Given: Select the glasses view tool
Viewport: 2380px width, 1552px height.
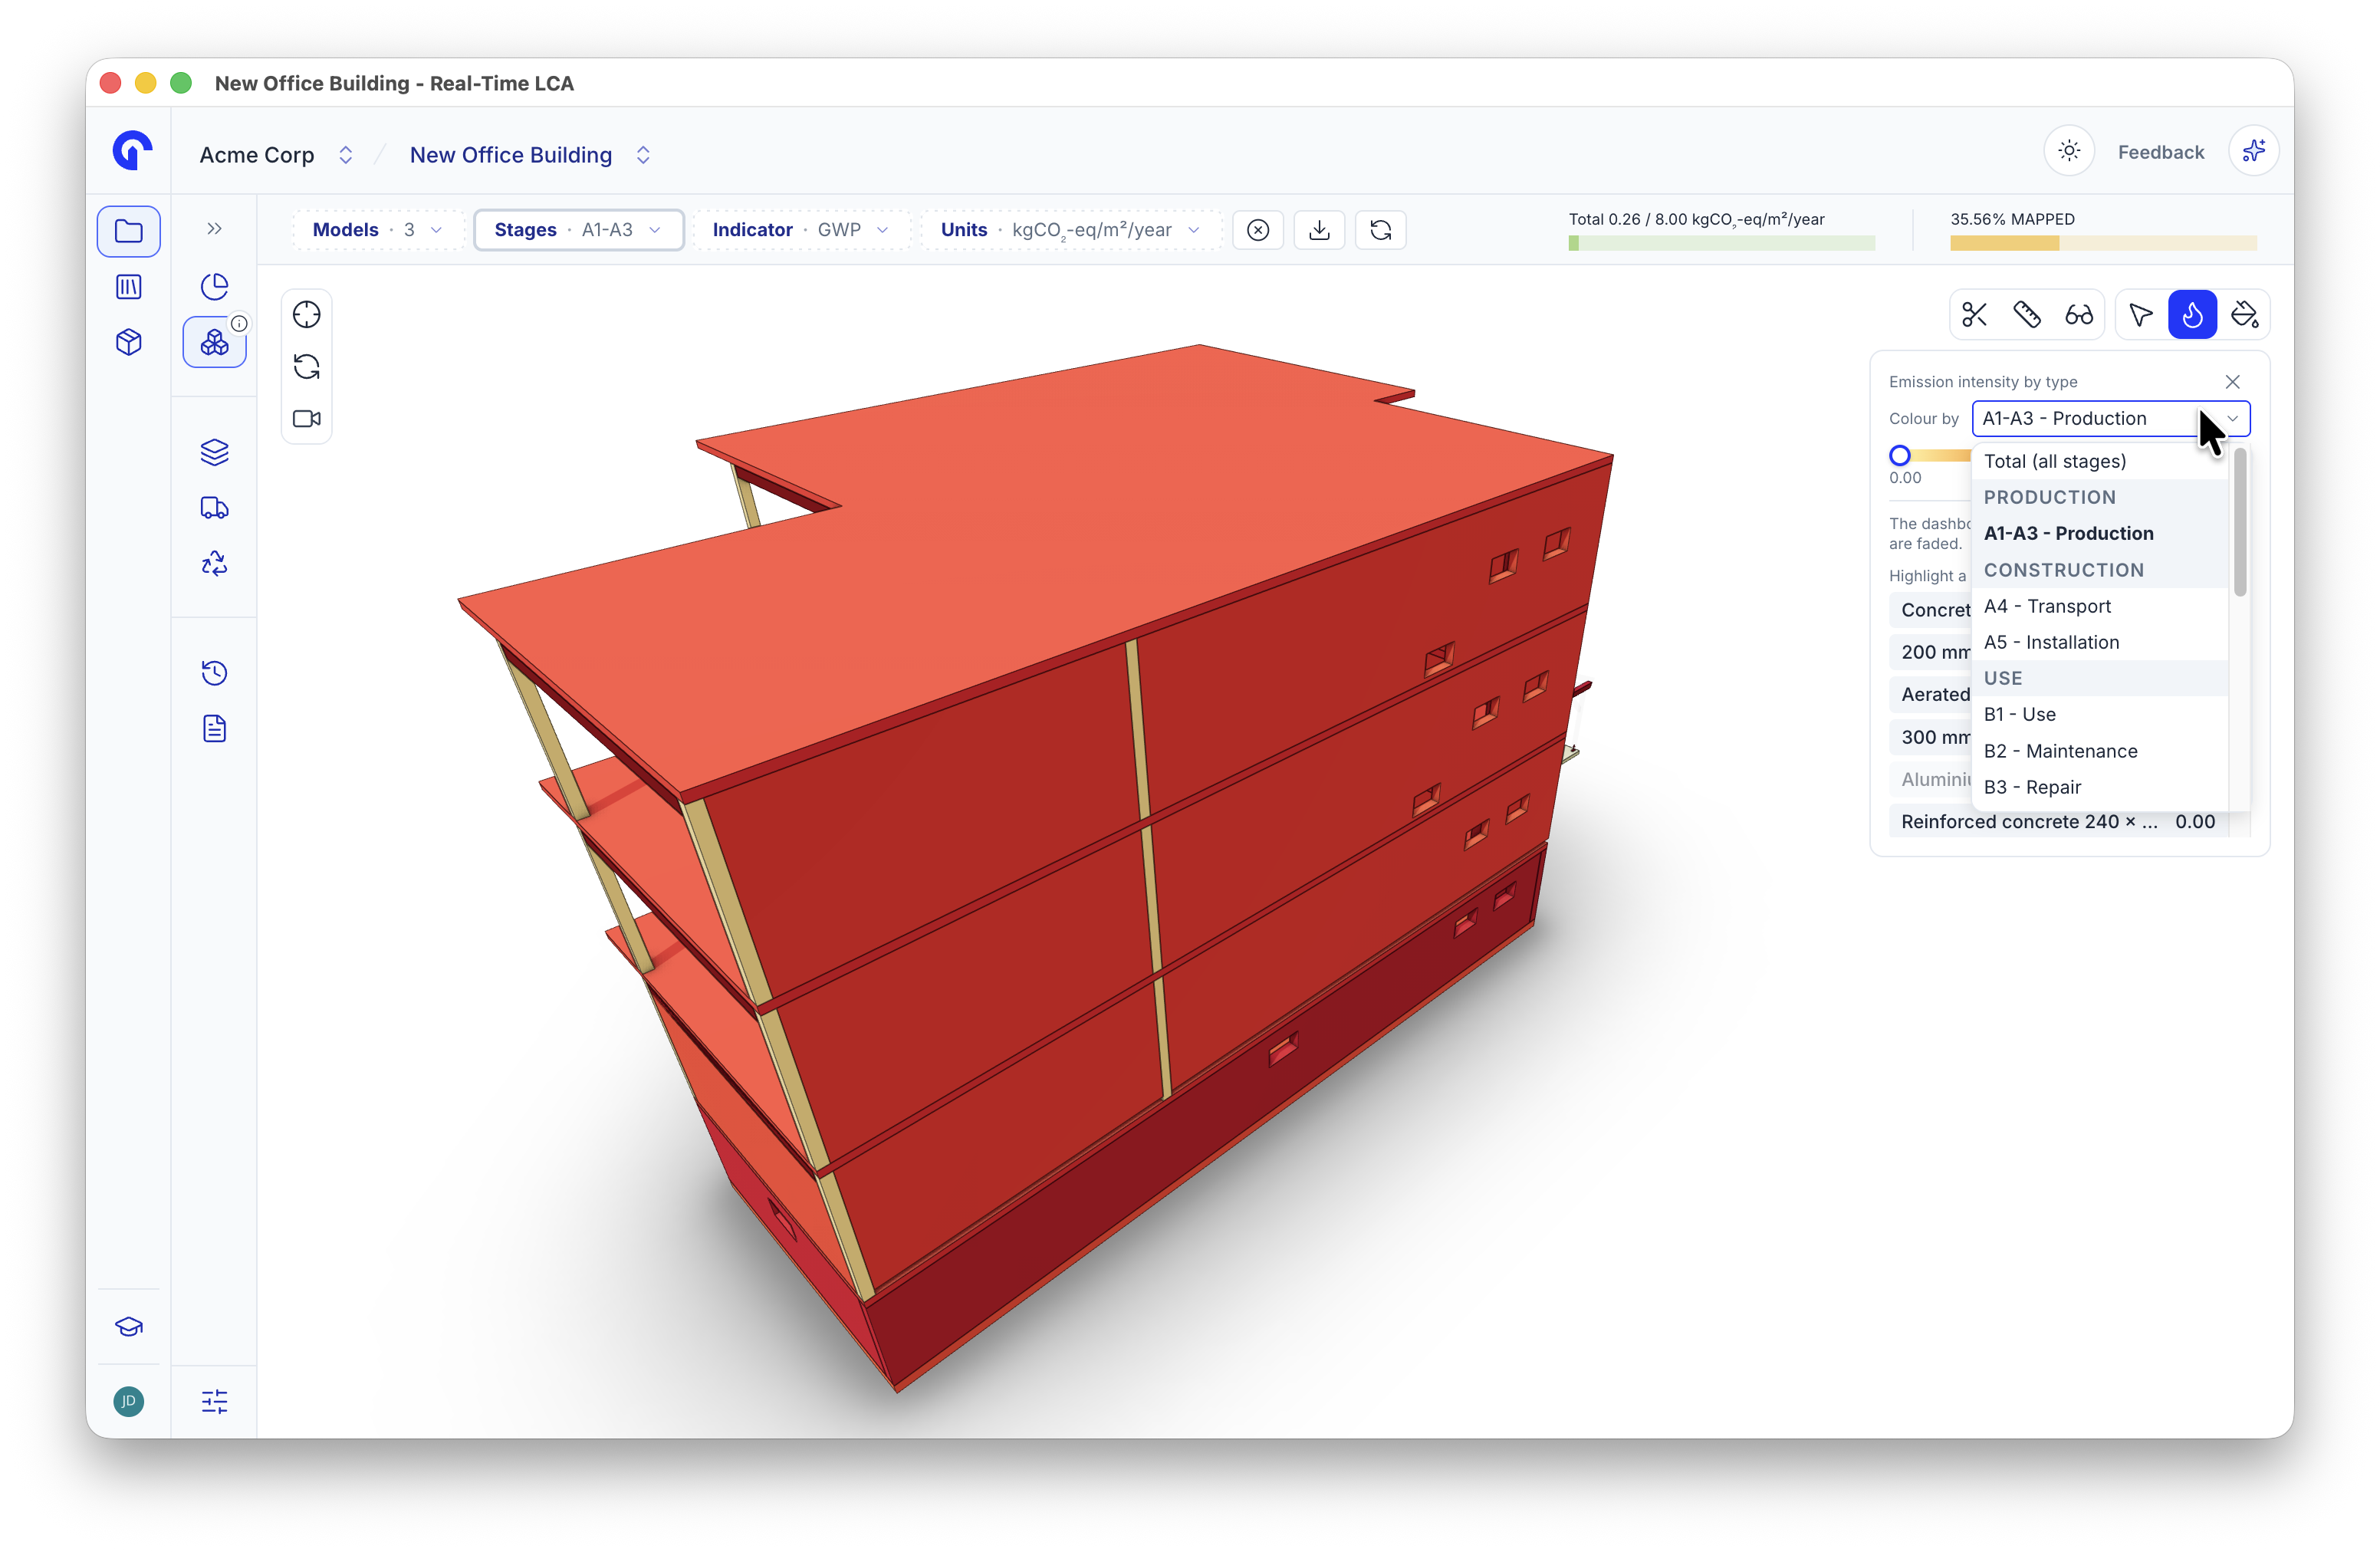Looking at the screenshot, I should [2079, 315].
